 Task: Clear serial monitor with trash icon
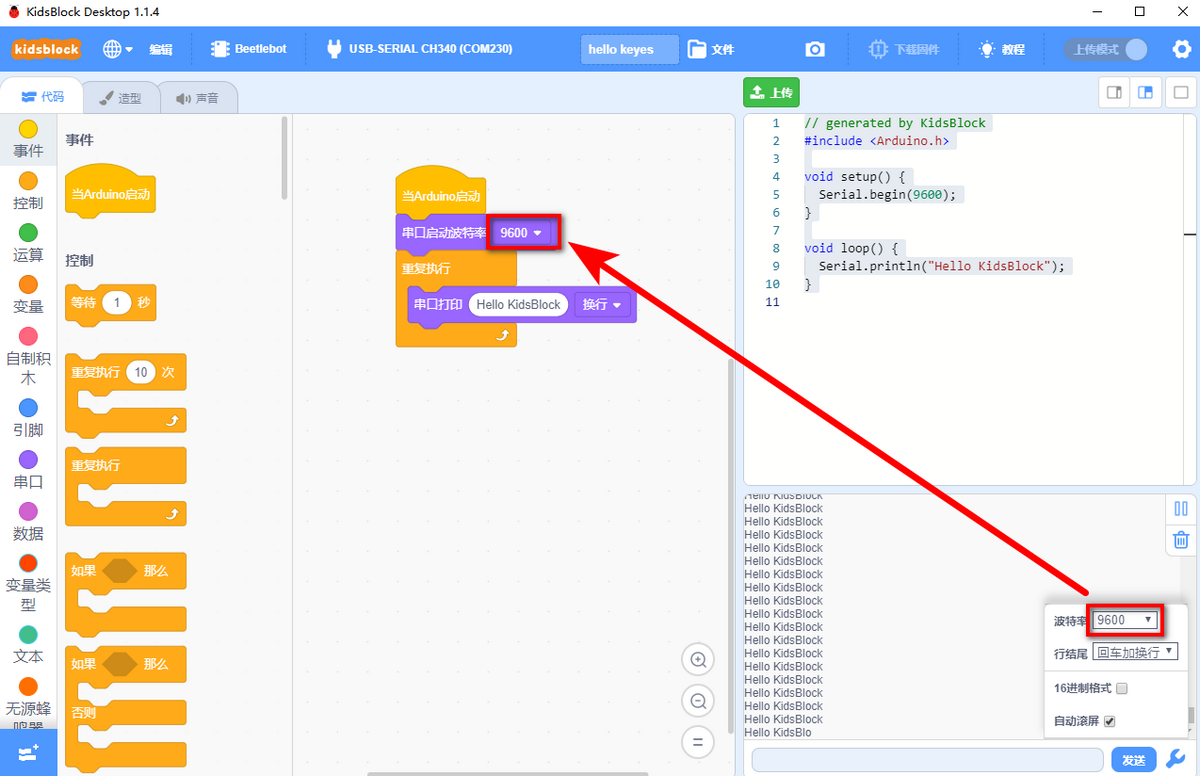click(1181, 540)
